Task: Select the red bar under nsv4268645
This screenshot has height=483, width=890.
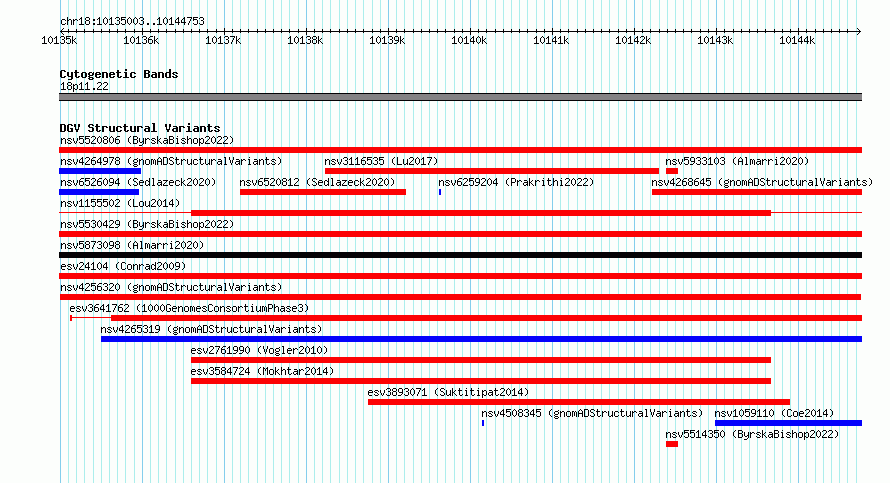Action: (757, 192)
